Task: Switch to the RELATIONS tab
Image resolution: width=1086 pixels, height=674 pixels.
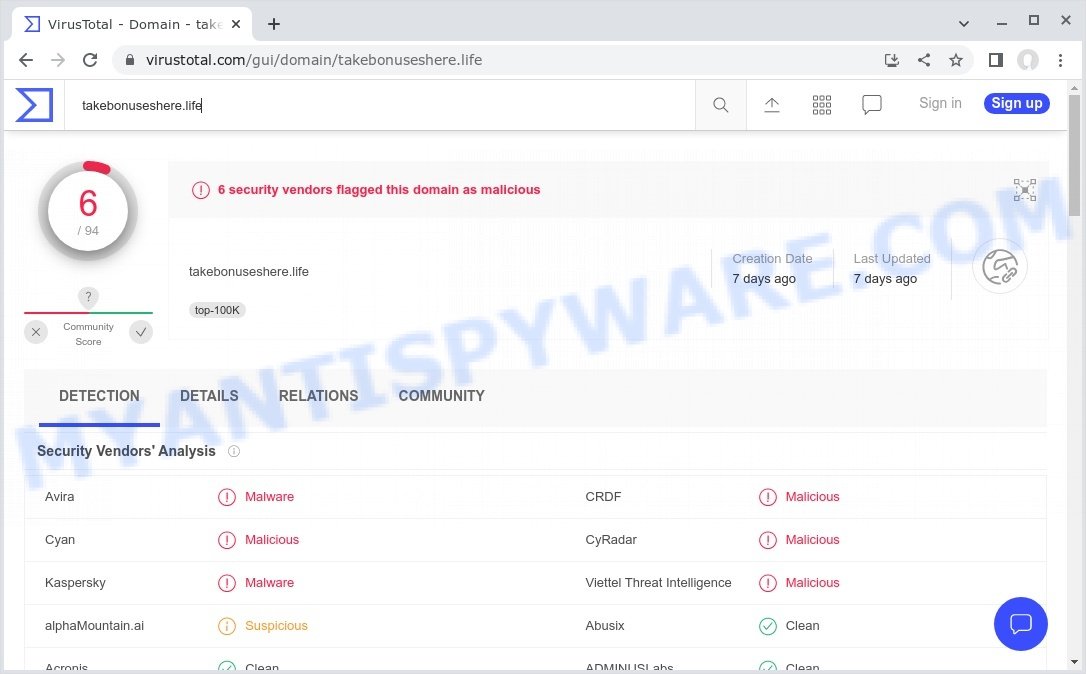Action: (319, 396)
